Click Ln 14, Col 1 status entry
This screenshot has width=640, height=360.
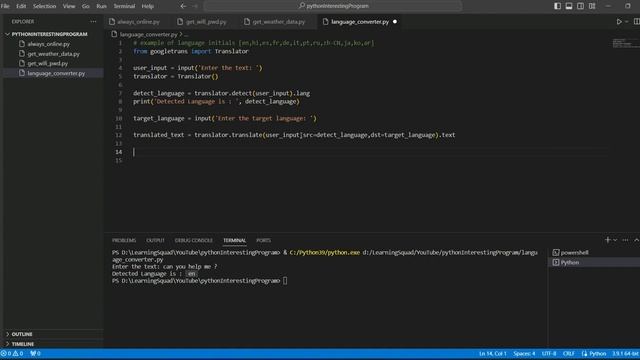(493, 354)
